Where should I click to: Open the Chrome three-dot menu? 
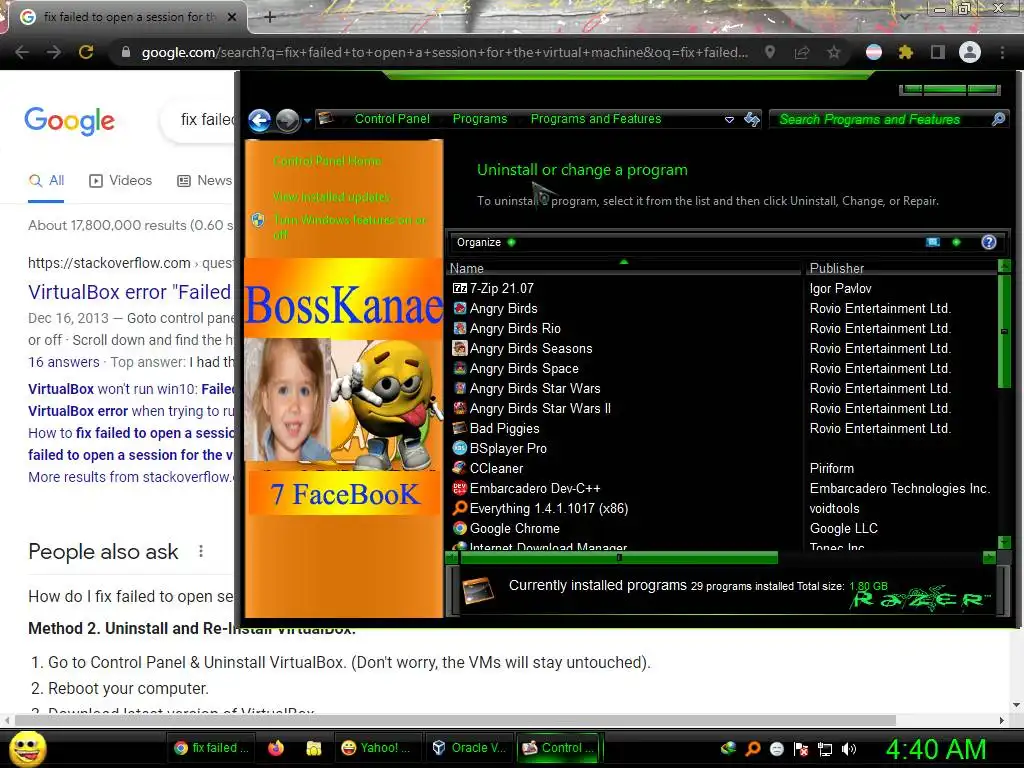tap(1002, 52)
